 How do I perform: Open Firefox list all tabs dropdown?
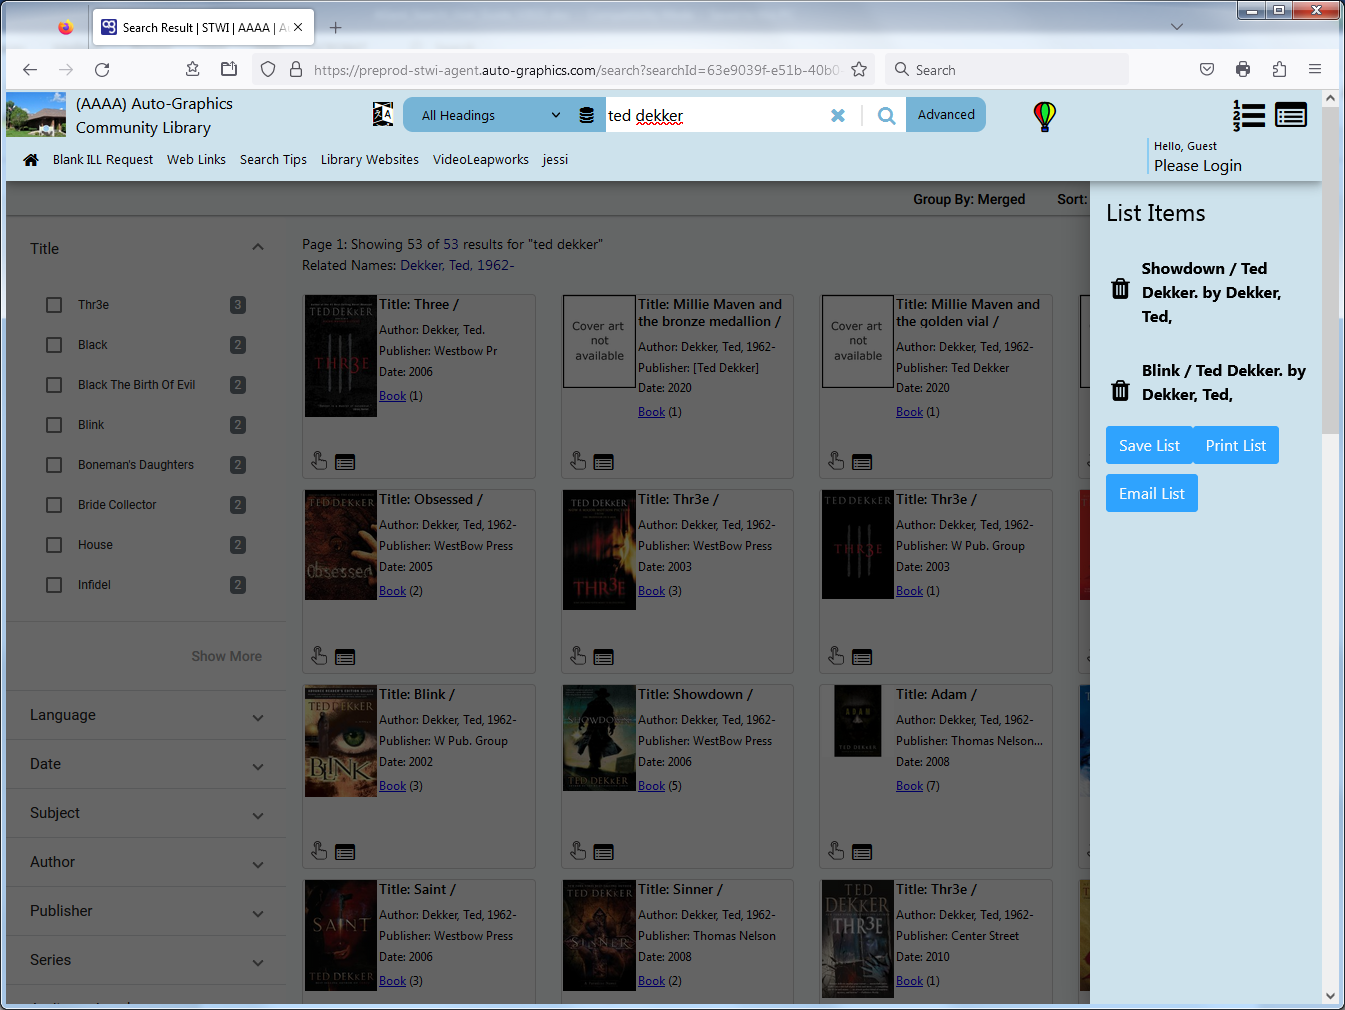(1177, 27)
